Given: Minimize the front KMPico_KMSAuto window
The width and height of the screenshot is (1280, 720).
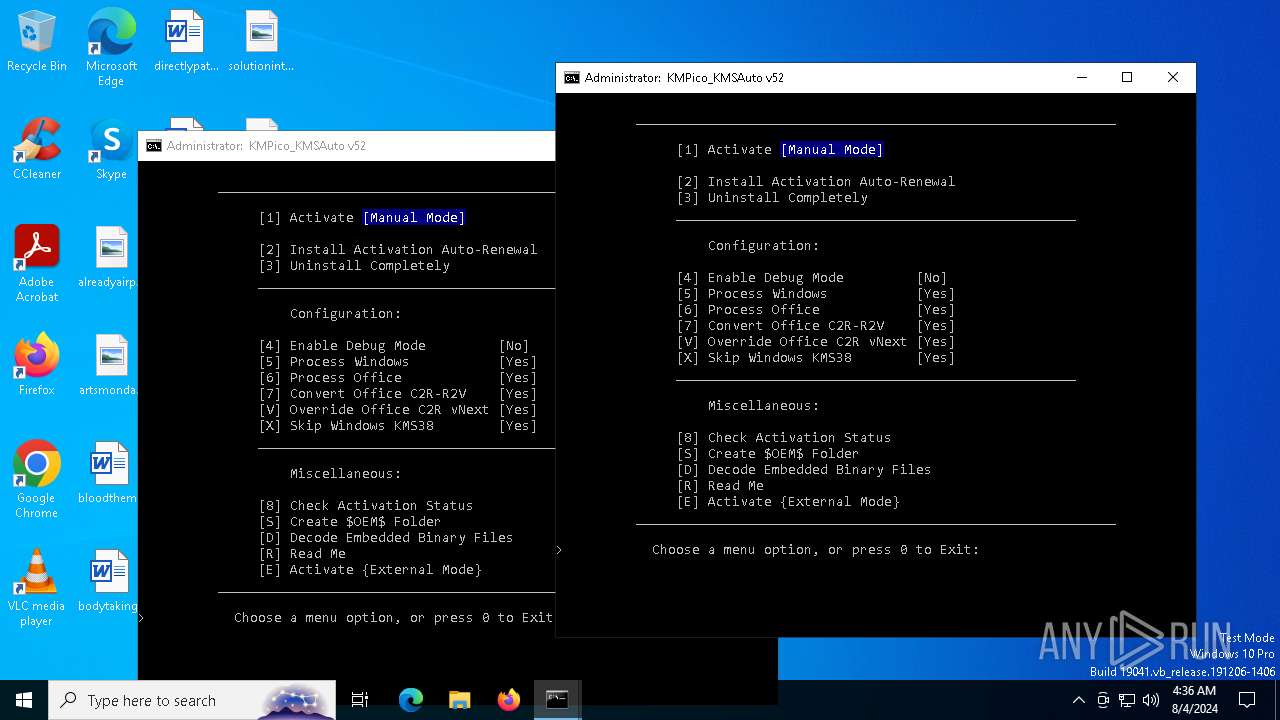Looking at the screenshot, I should click(1081, 78).
